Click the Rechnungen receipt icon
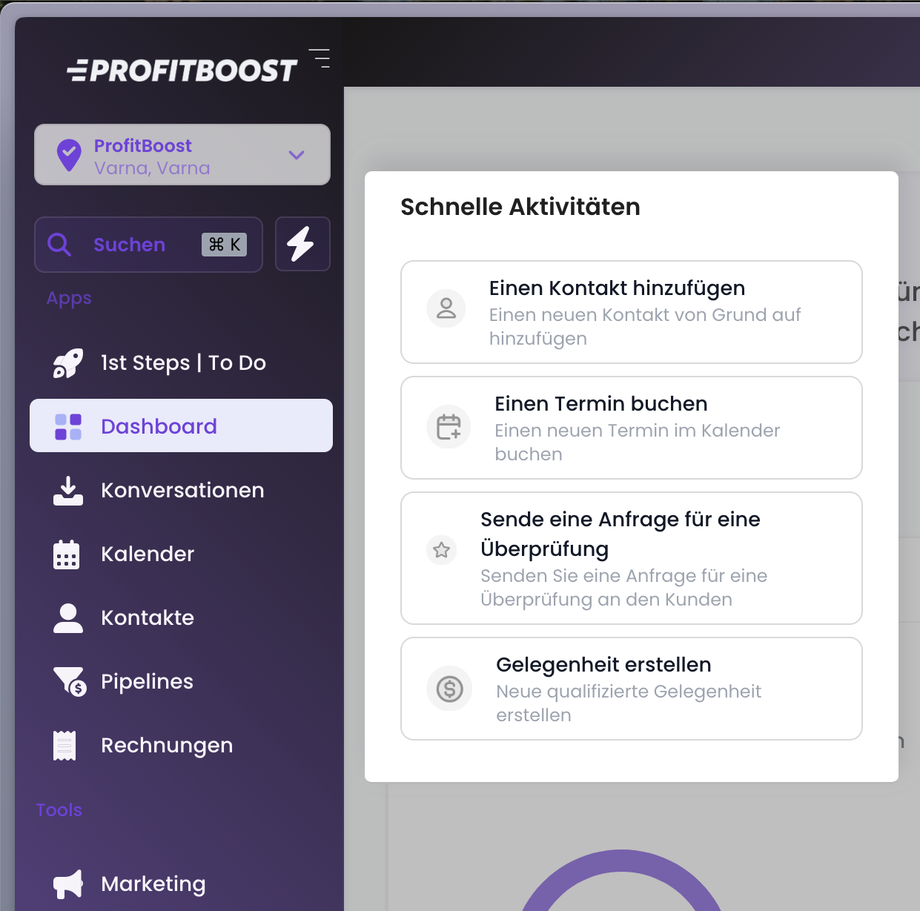The height and width of the screenshot is (911, 920). click(x=66, y=746)
